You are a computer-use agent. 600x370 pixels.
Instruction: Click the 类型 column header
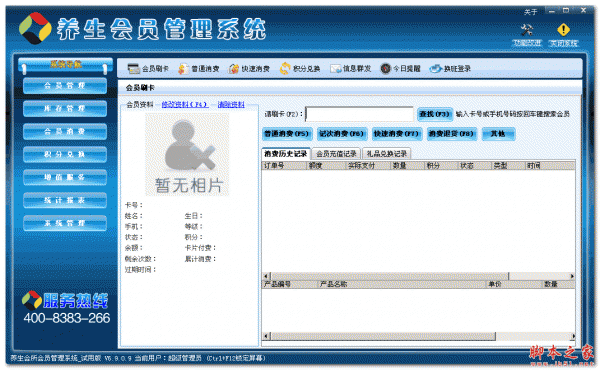[x=508, y=166]
